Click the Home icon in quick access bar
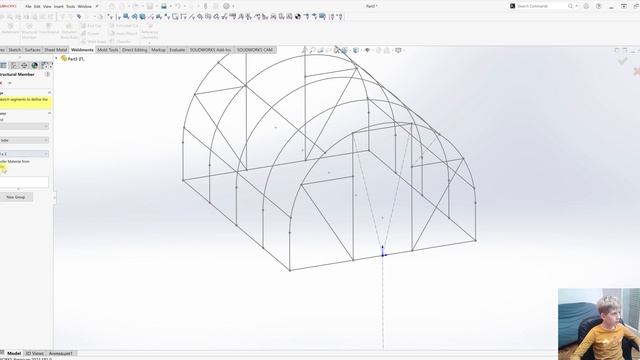The height and width of the screenshot is (360, 640). click(112, 6)
